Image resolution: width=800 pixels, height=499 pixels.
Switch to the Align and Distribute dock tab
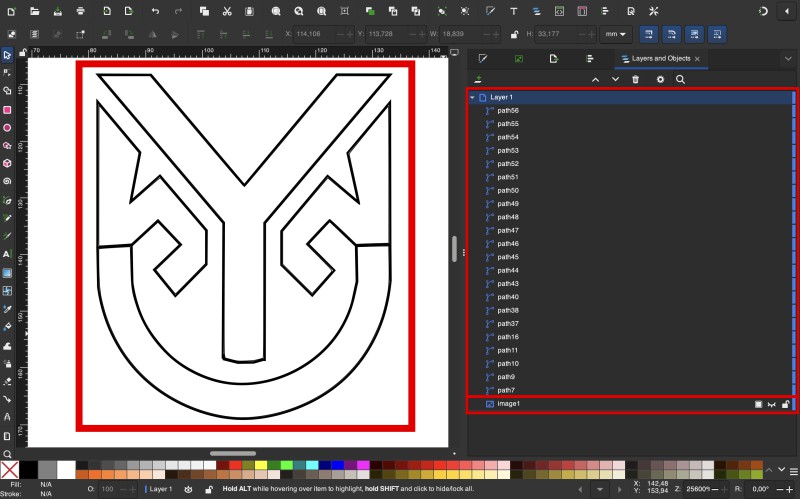tap(590, 59)
